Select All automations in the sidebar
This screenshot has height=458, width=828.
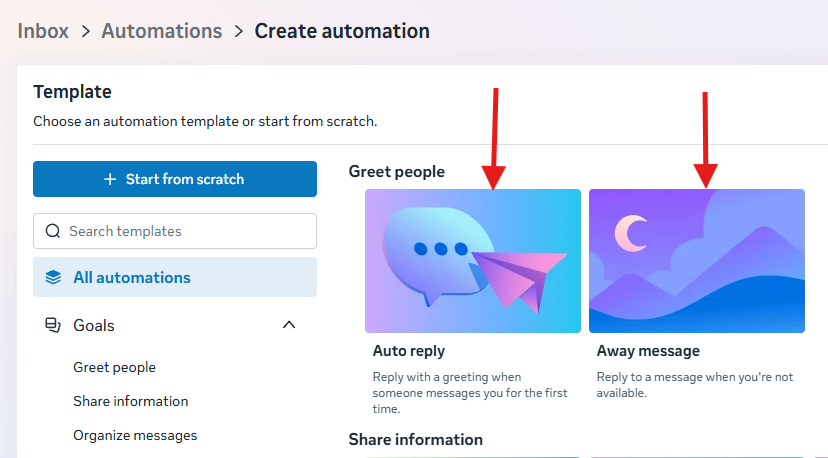(175, 277)
